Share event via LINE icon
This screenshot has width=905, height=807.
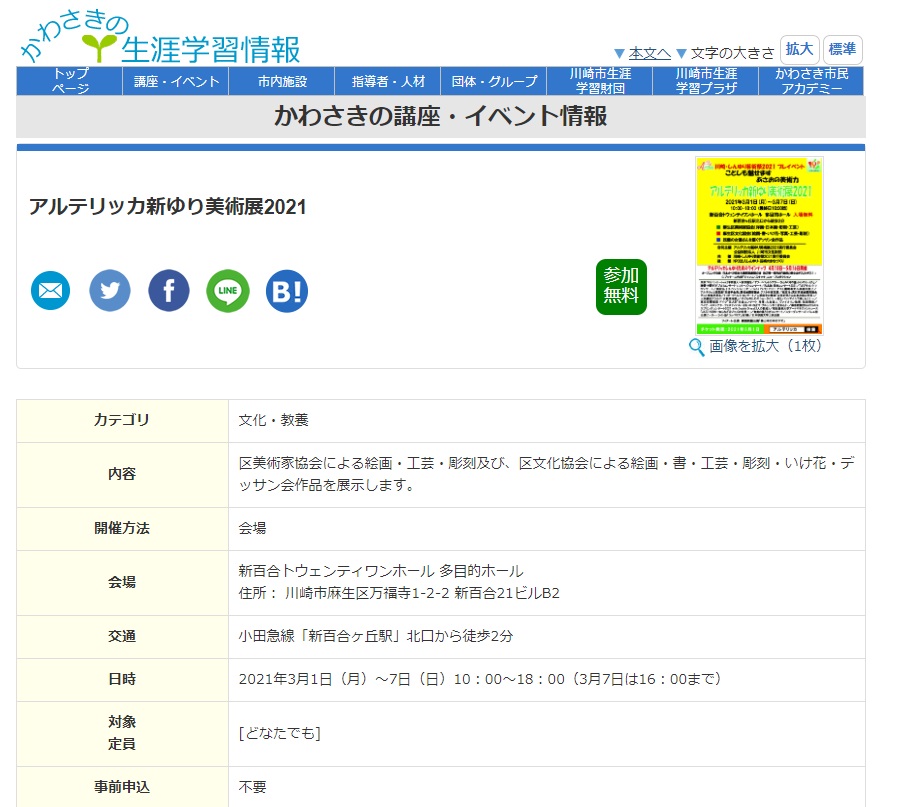pyautogui.click(x=228, y=291)
